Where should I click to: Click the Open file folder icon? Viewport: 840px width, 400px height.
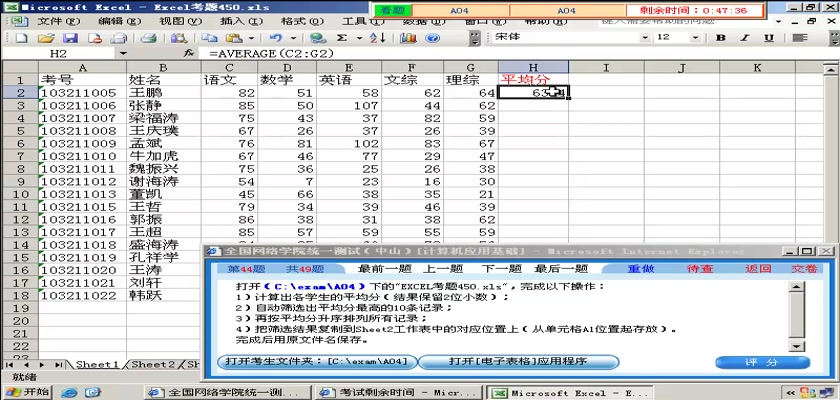click(x=47, y=38)
